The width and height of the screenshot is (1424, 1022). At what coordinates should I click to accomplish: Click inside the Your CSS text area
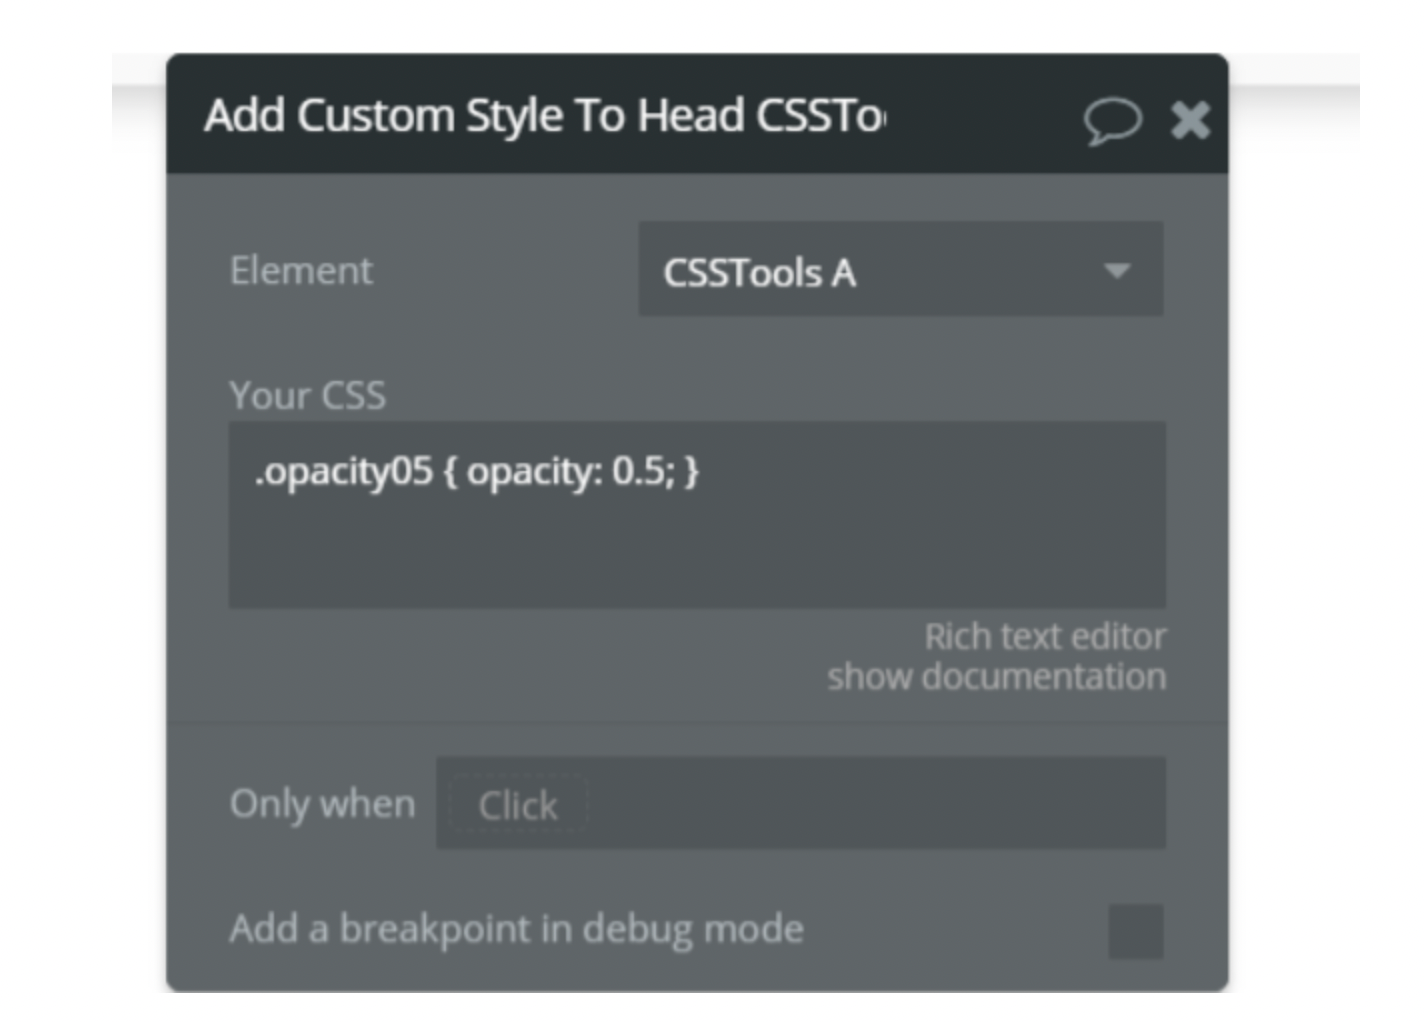(697, 515)
